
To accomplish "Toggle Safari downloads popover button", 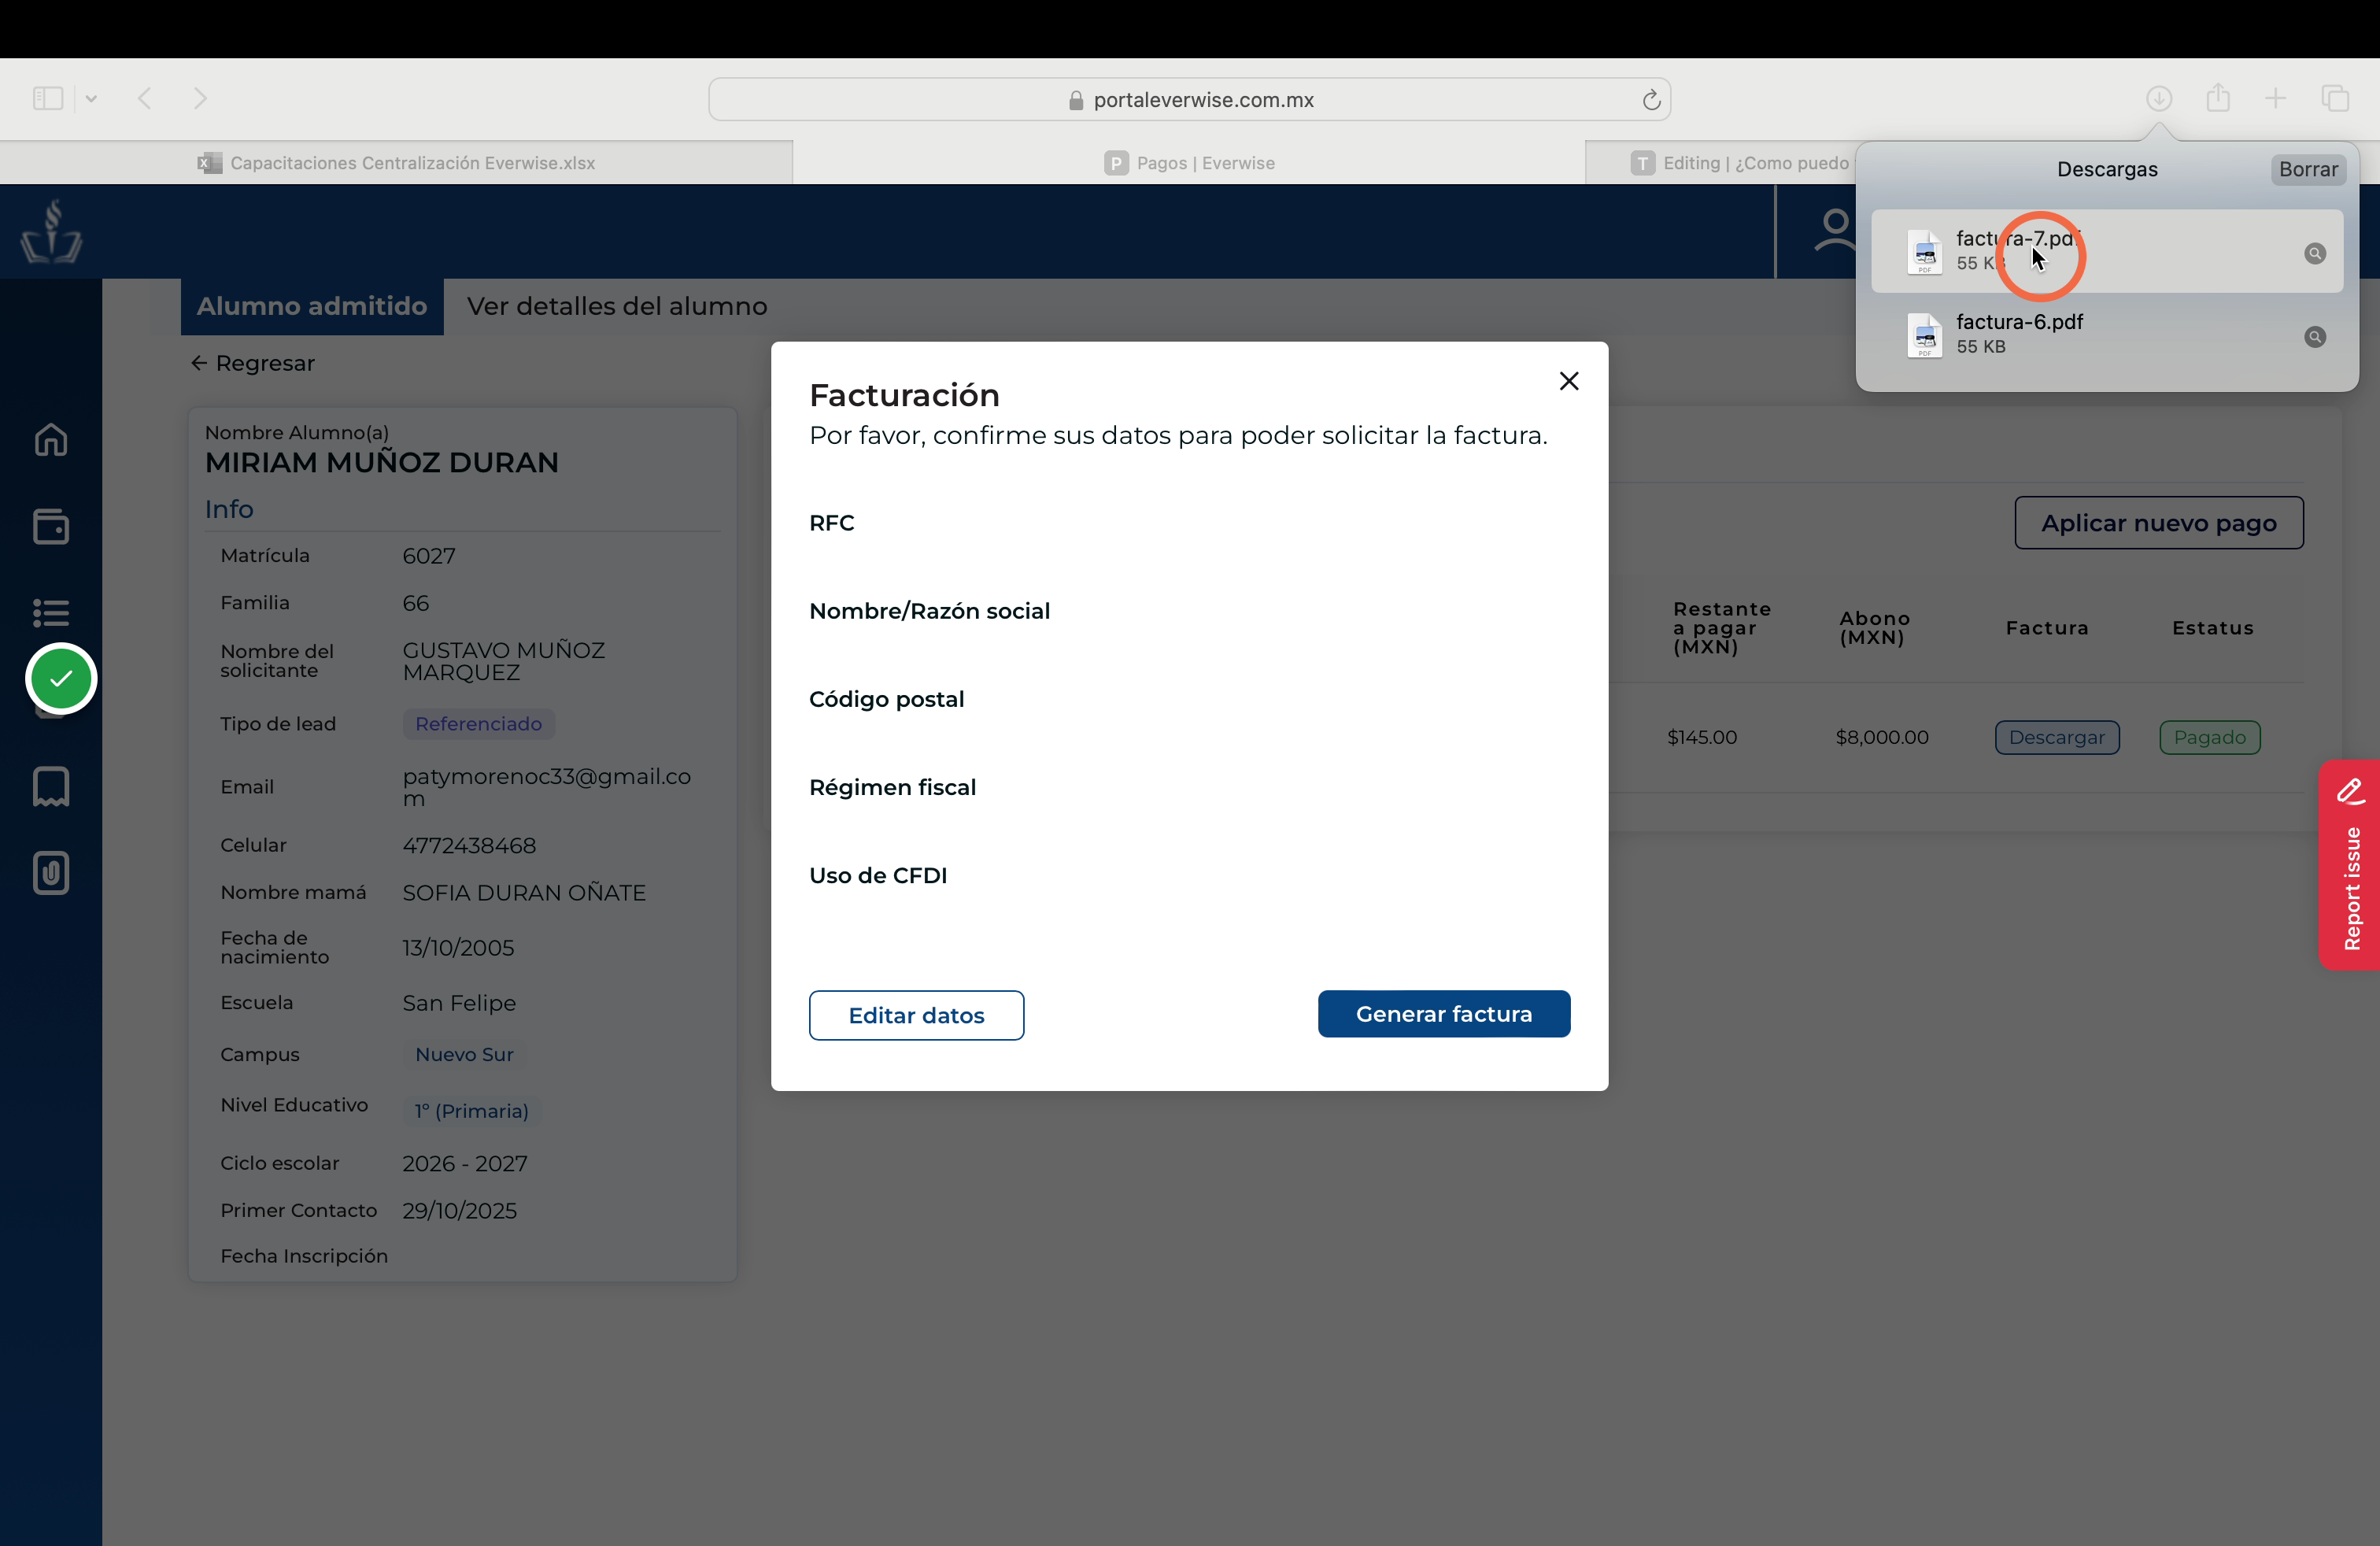I will (x=2159, y=98).
